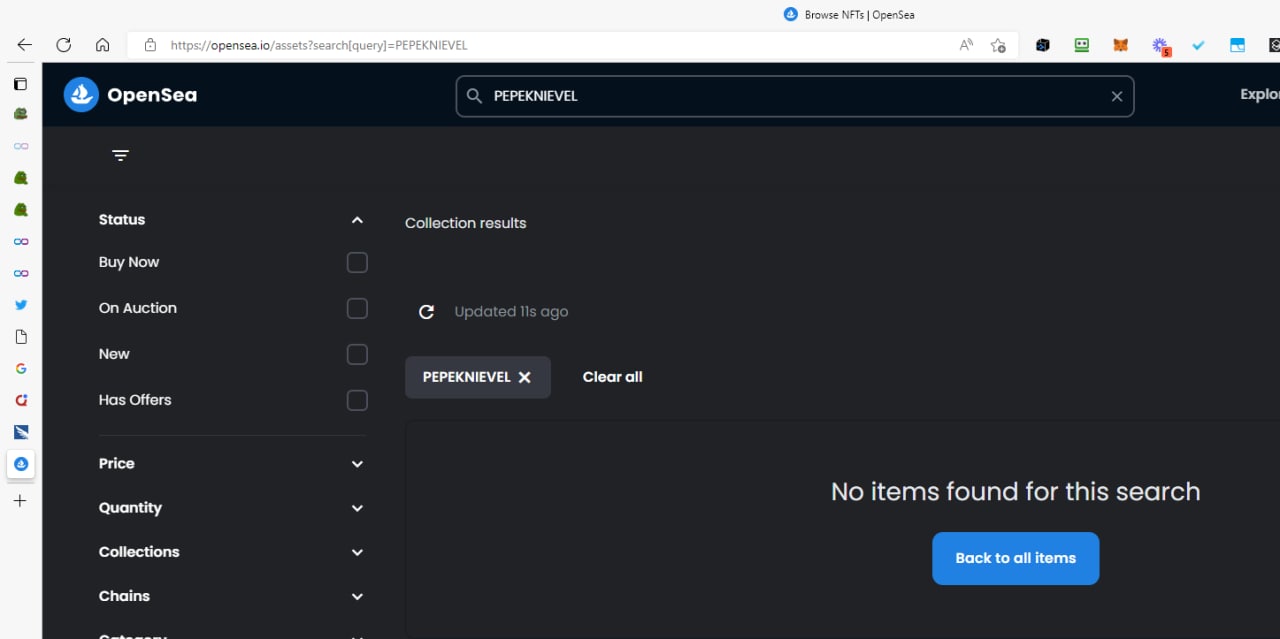Open the dark cube extension icon
Image resolution: width=1280 pixels, height=639 pixels.
1043,45
